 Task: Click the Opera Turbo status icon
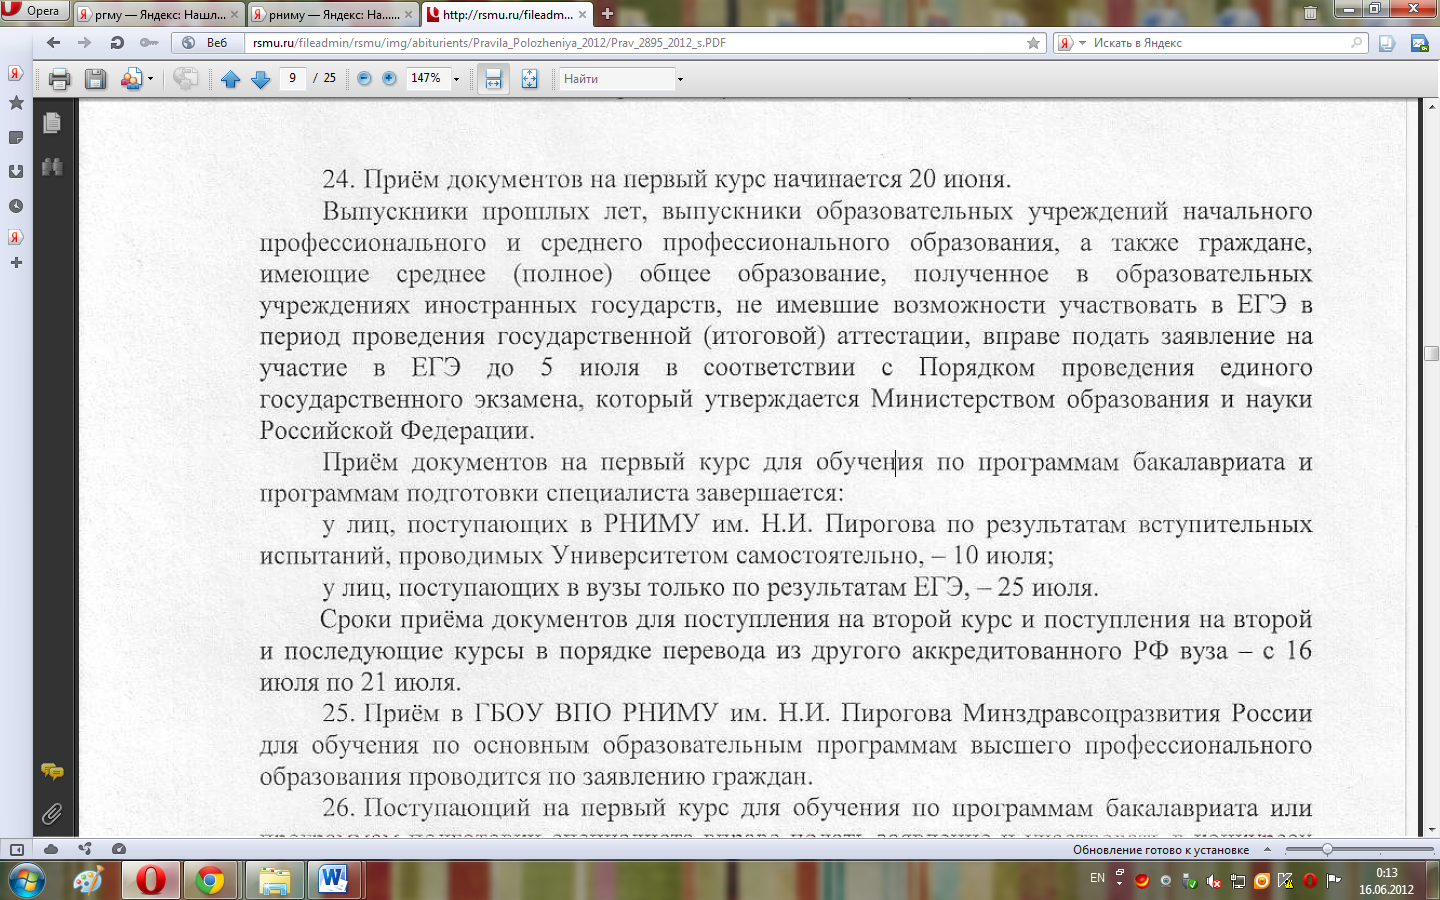[119, 849]
